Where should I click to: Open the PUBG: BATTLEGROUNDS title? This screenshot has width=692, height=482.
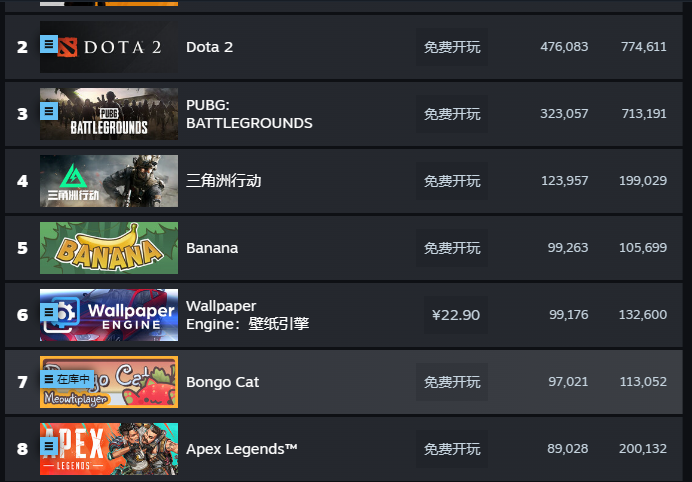point(249,114)
